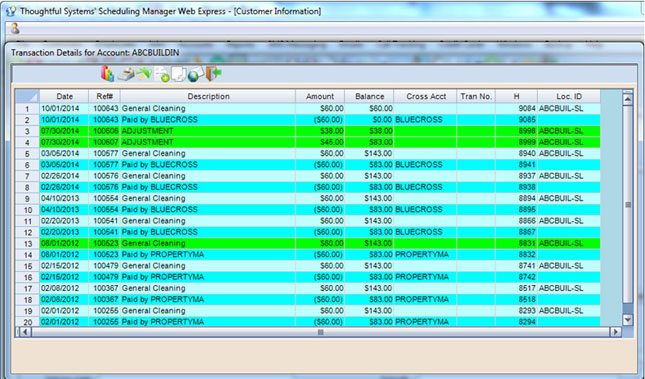
Task: Click Ref# 100479 in row 15
Action: [x=106, y=266]
